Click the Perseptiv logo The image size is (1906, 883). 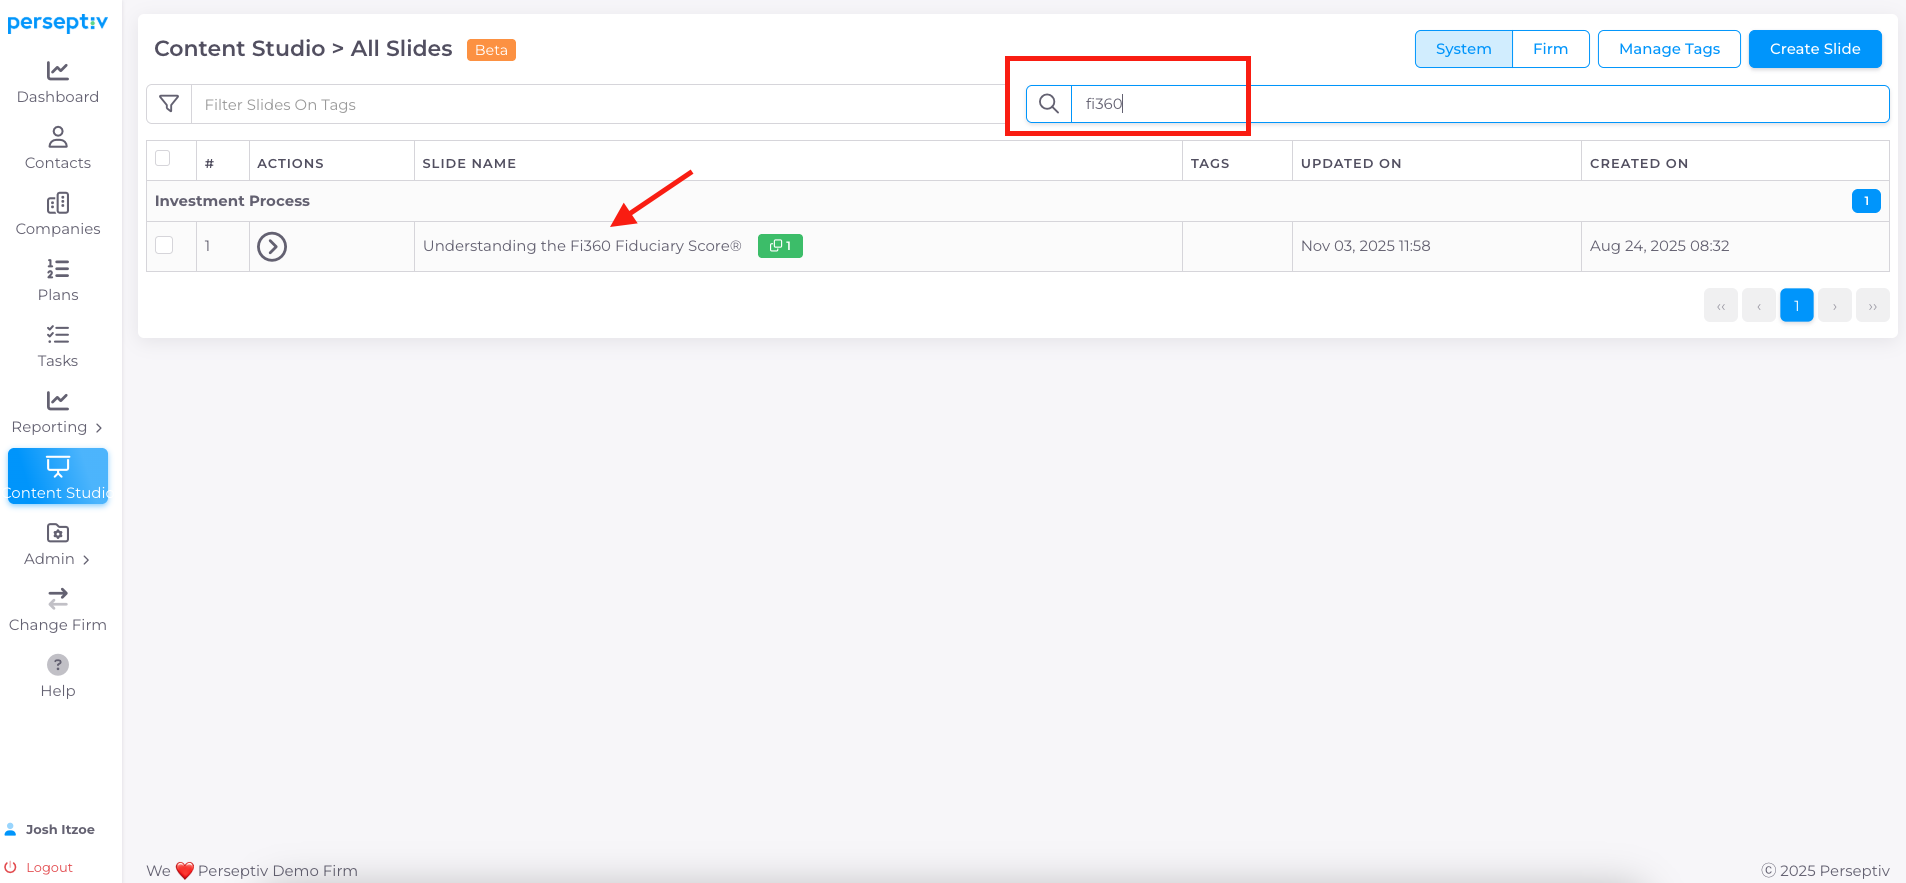tap(57, 22)
